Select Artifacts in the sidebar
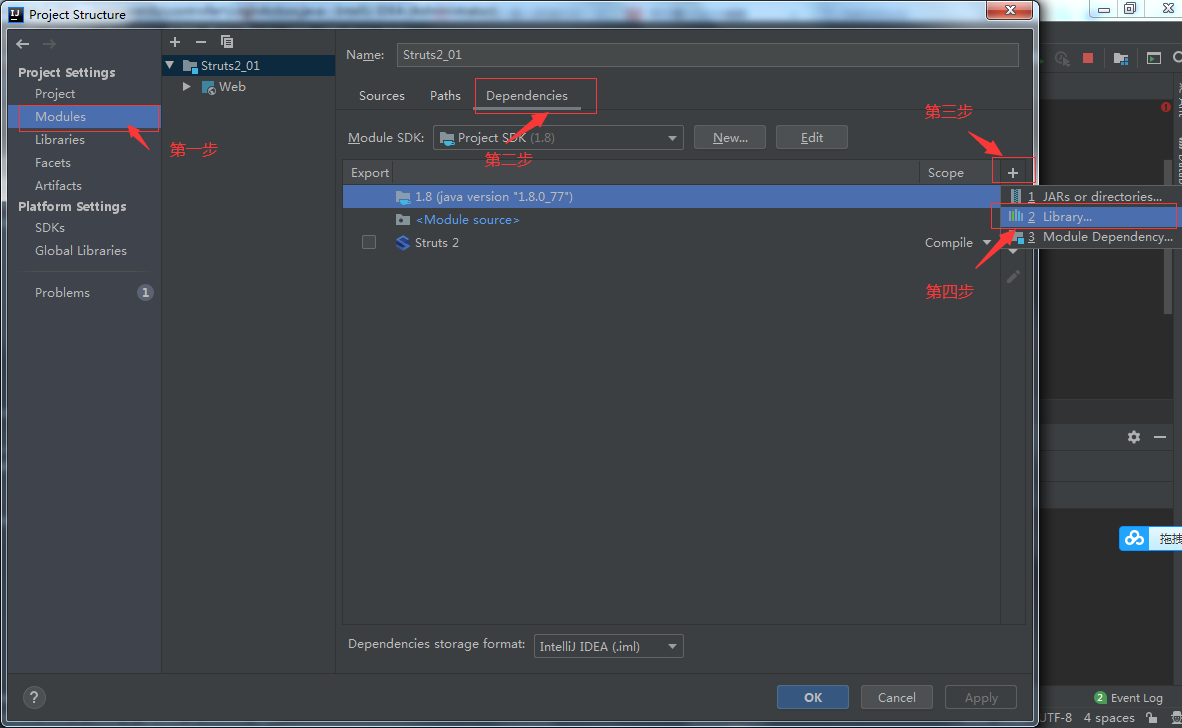1182x728 pixels. (x=58, y=185)
